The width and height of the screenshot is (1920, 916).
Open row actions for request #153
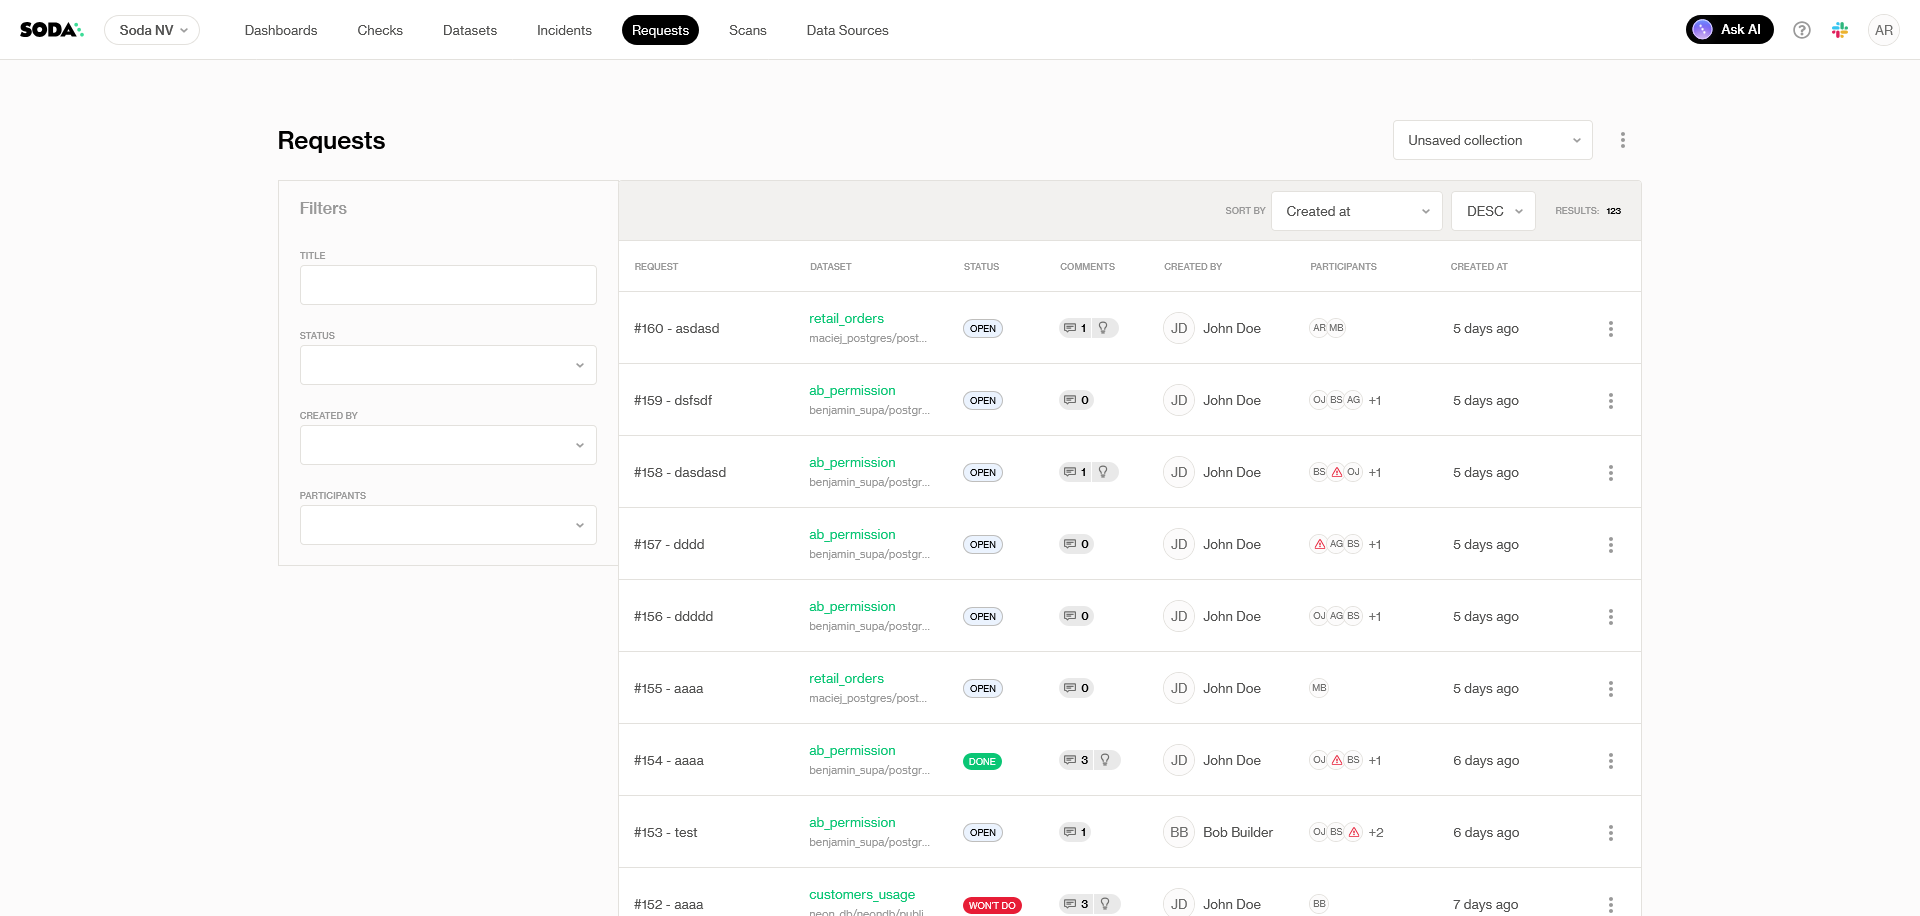click(1610, 833)
